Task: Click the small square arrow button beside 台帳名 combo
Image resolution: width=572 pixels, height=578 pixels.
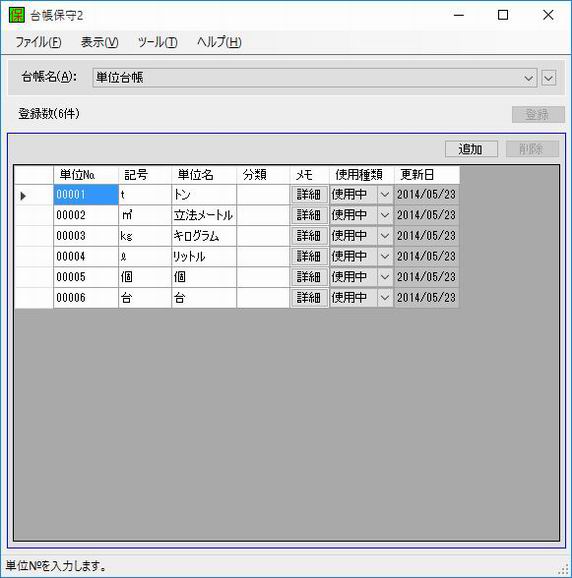Action: (x=548, y=78)
